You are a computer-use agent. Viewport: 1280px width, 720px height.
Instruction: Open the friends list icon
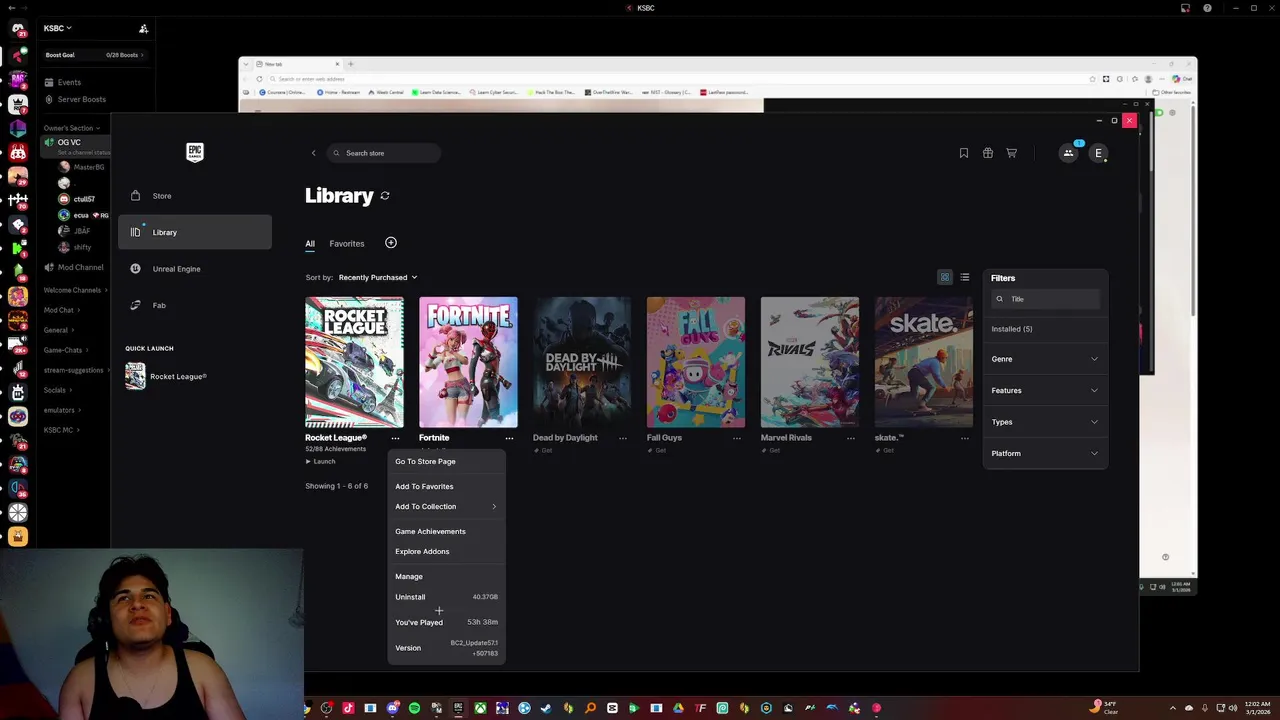1068,153
